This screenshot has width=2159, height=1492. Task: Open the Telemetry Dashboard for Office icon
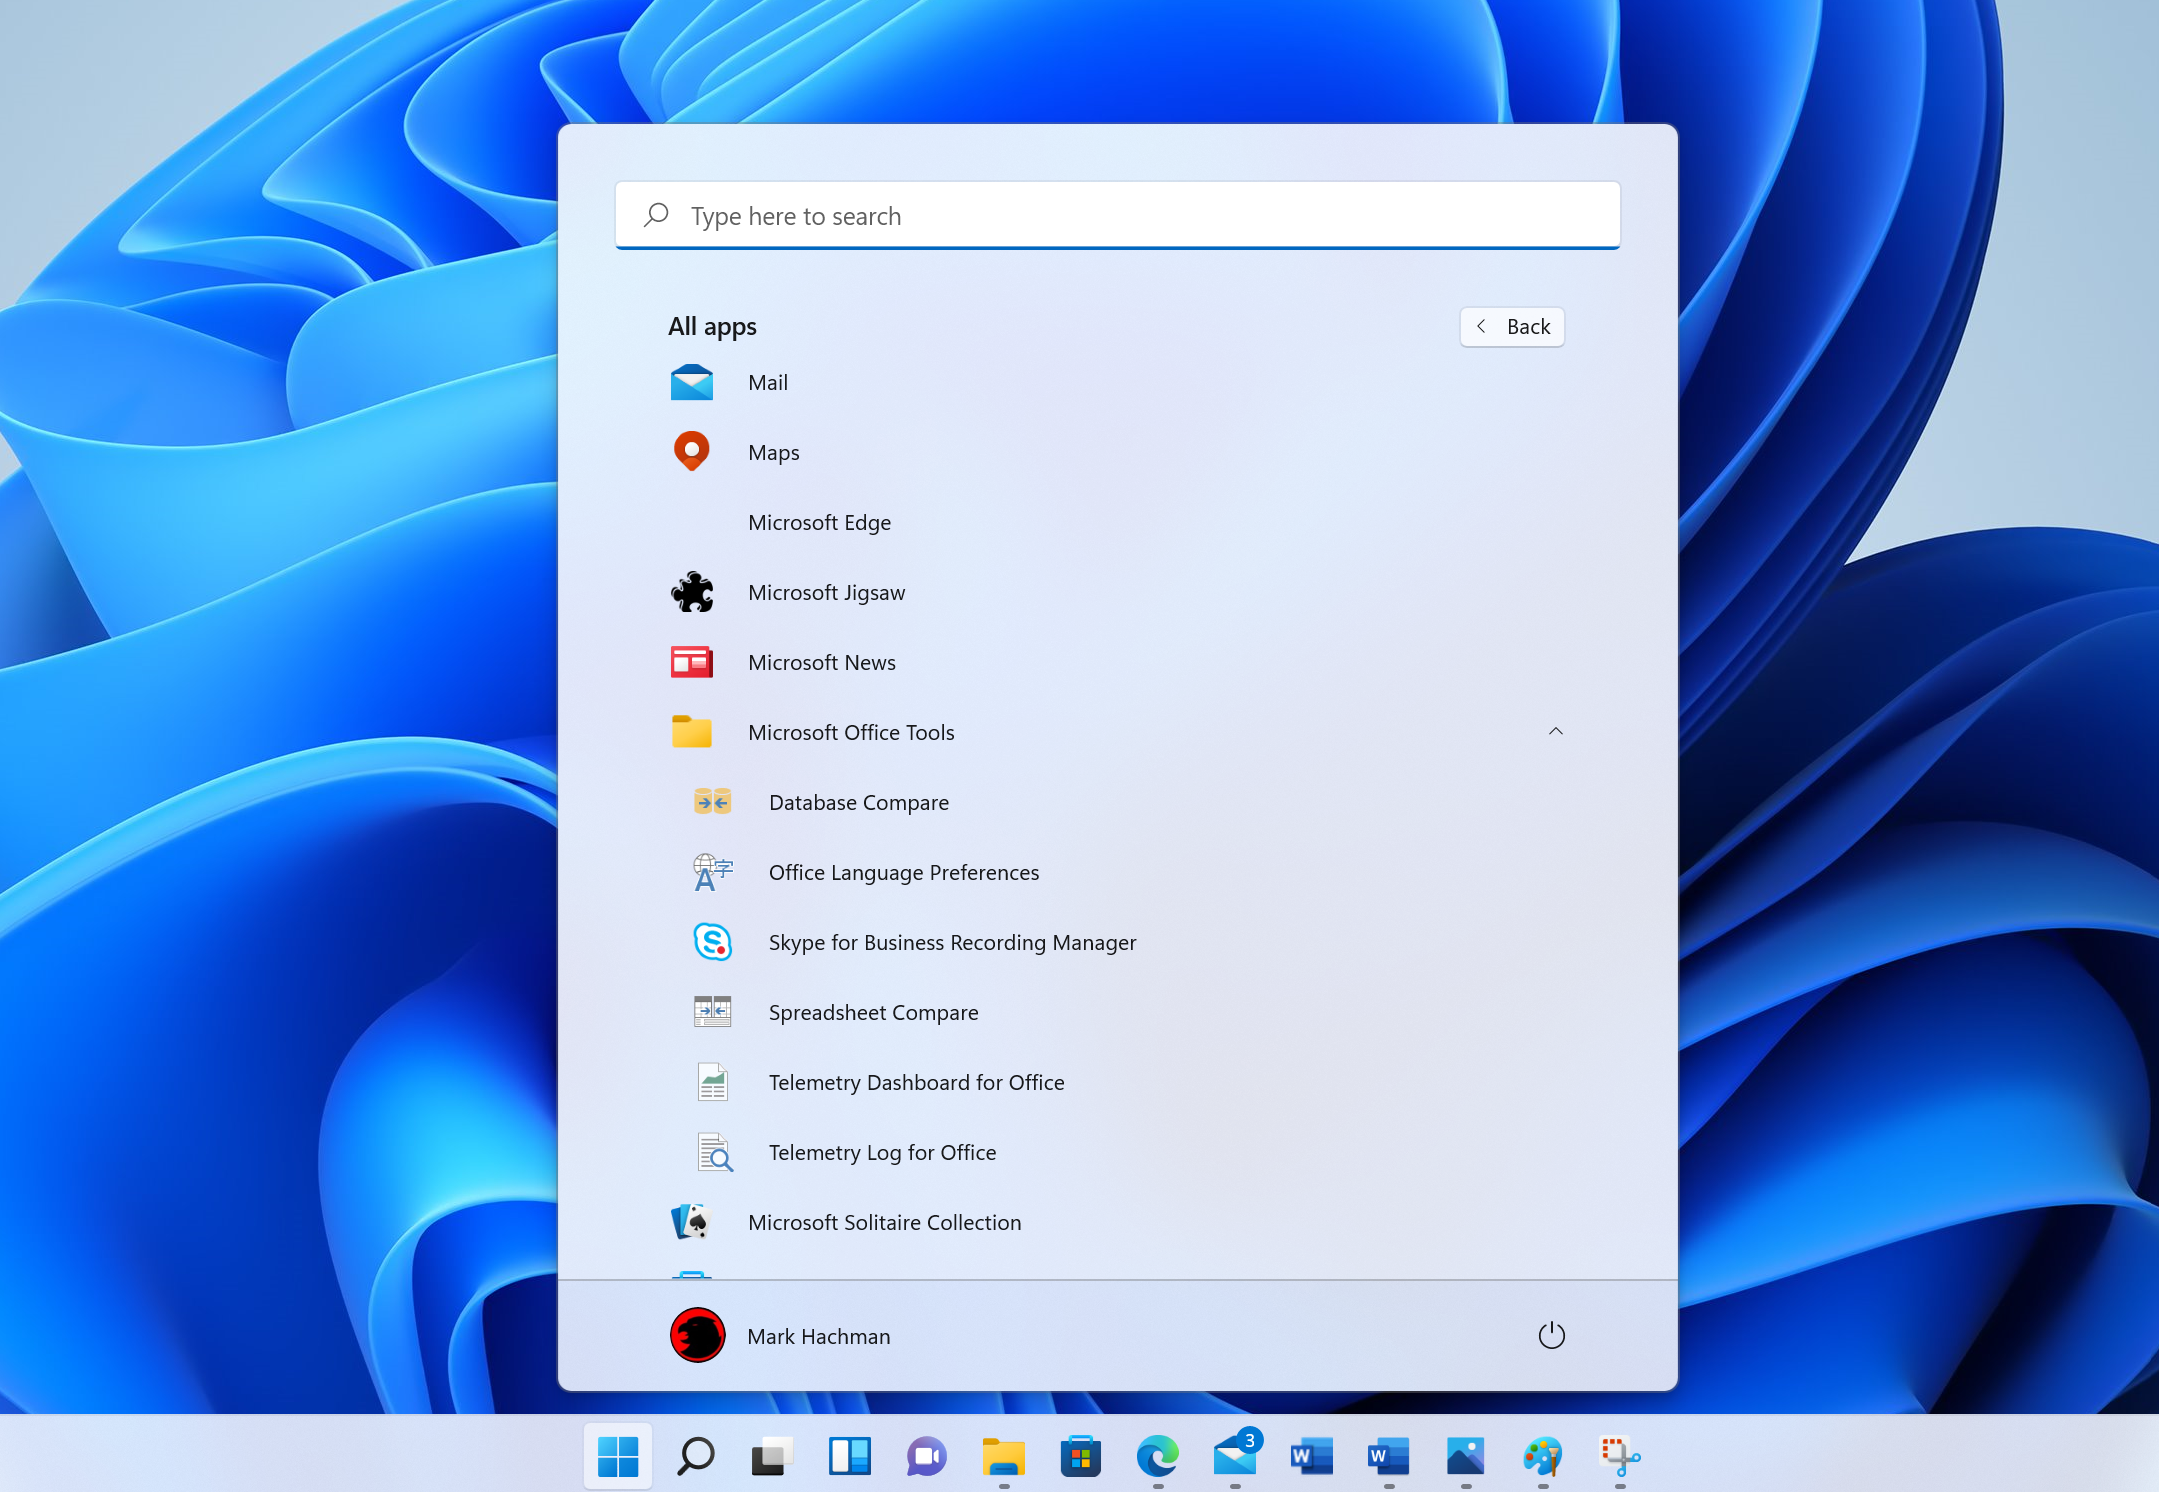point(713,1082)
